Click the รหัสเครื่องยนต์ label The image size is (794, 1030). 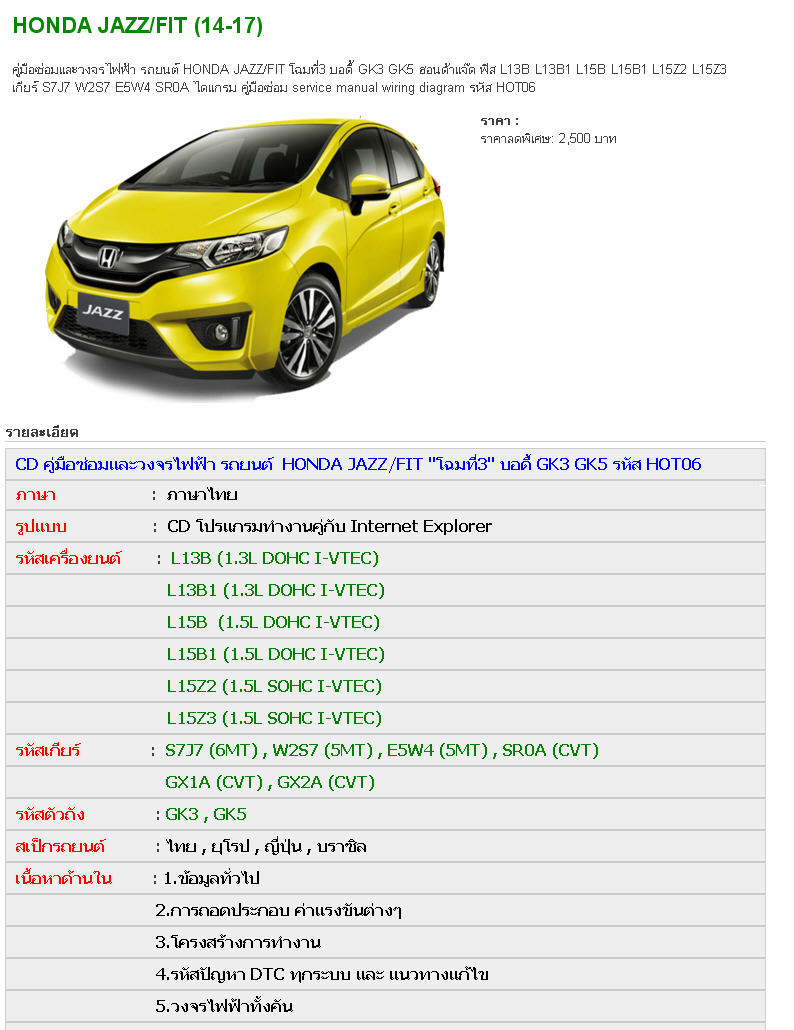68,558
